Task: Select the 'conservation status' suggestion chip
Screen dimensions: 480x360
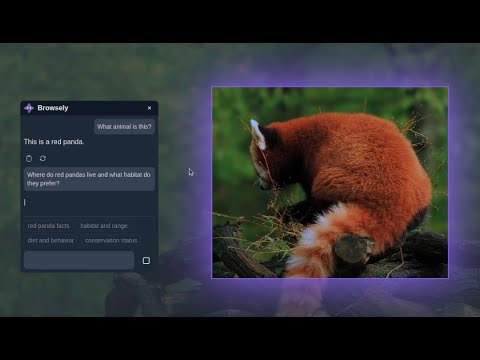Action: 111,240
